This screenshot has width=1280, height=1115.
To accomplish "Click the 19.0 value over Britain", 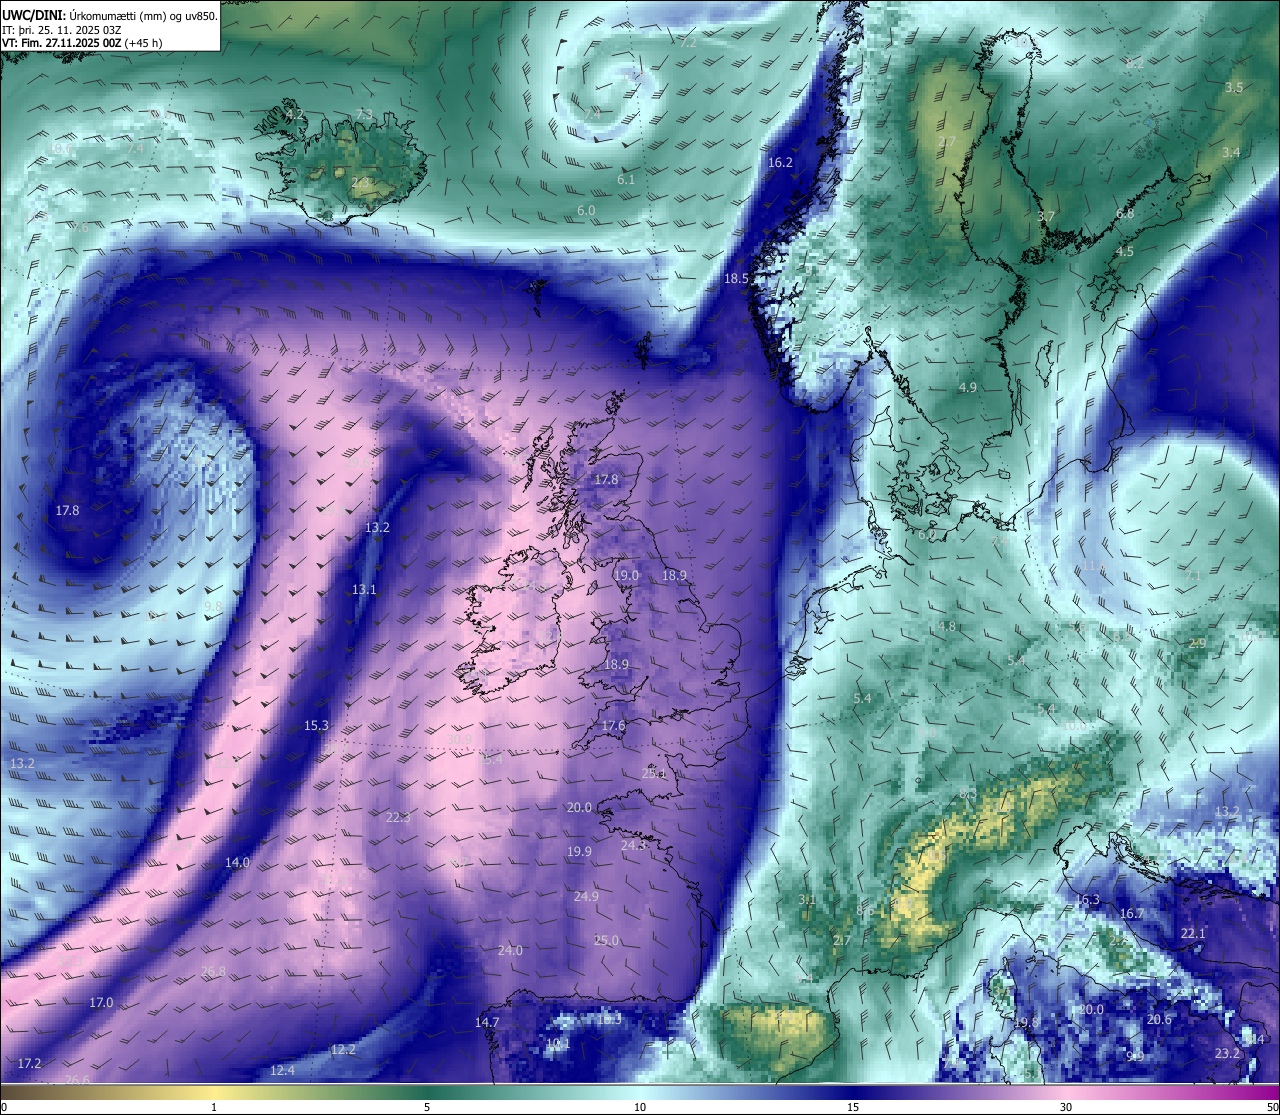I will (x=626, y=575).
